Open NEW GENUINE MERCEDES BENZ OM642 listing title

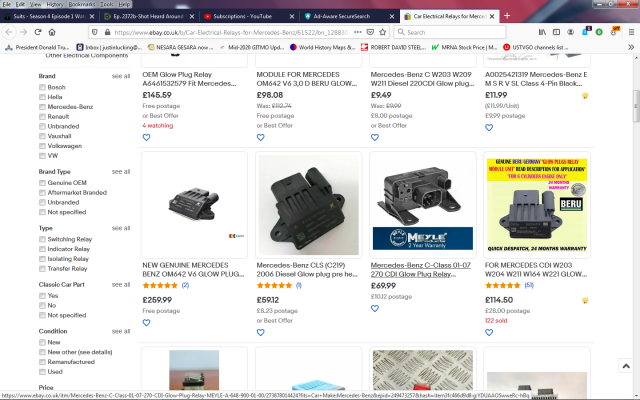193,269
